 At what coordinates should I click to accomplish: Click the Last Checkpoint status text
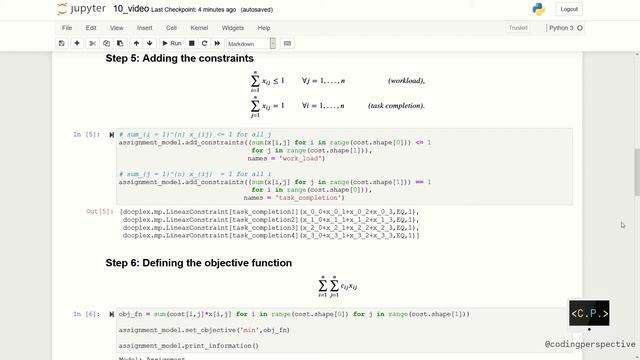pyautogui.click(x=193, y=9)
